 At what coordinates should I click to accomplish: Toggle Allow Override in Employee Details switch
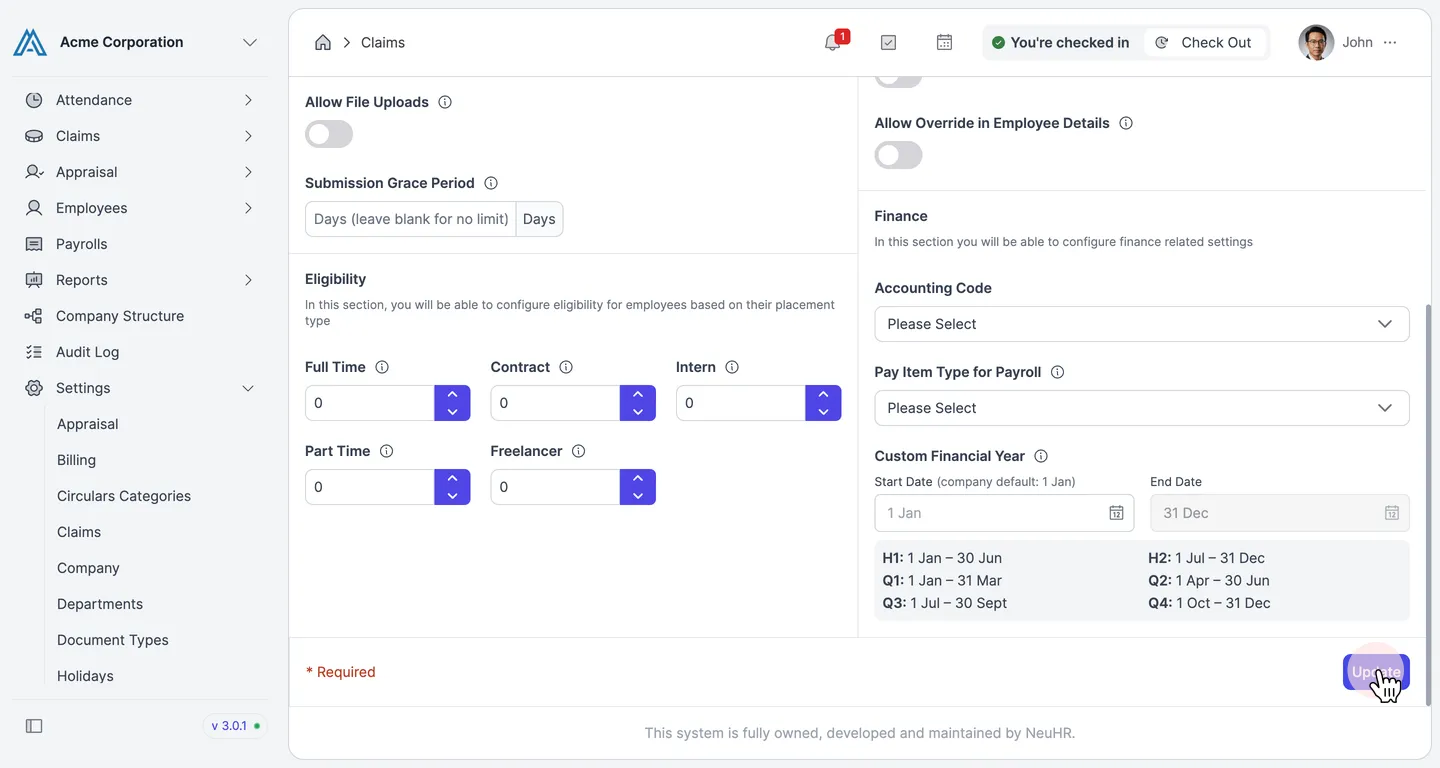tap(898, 155)
